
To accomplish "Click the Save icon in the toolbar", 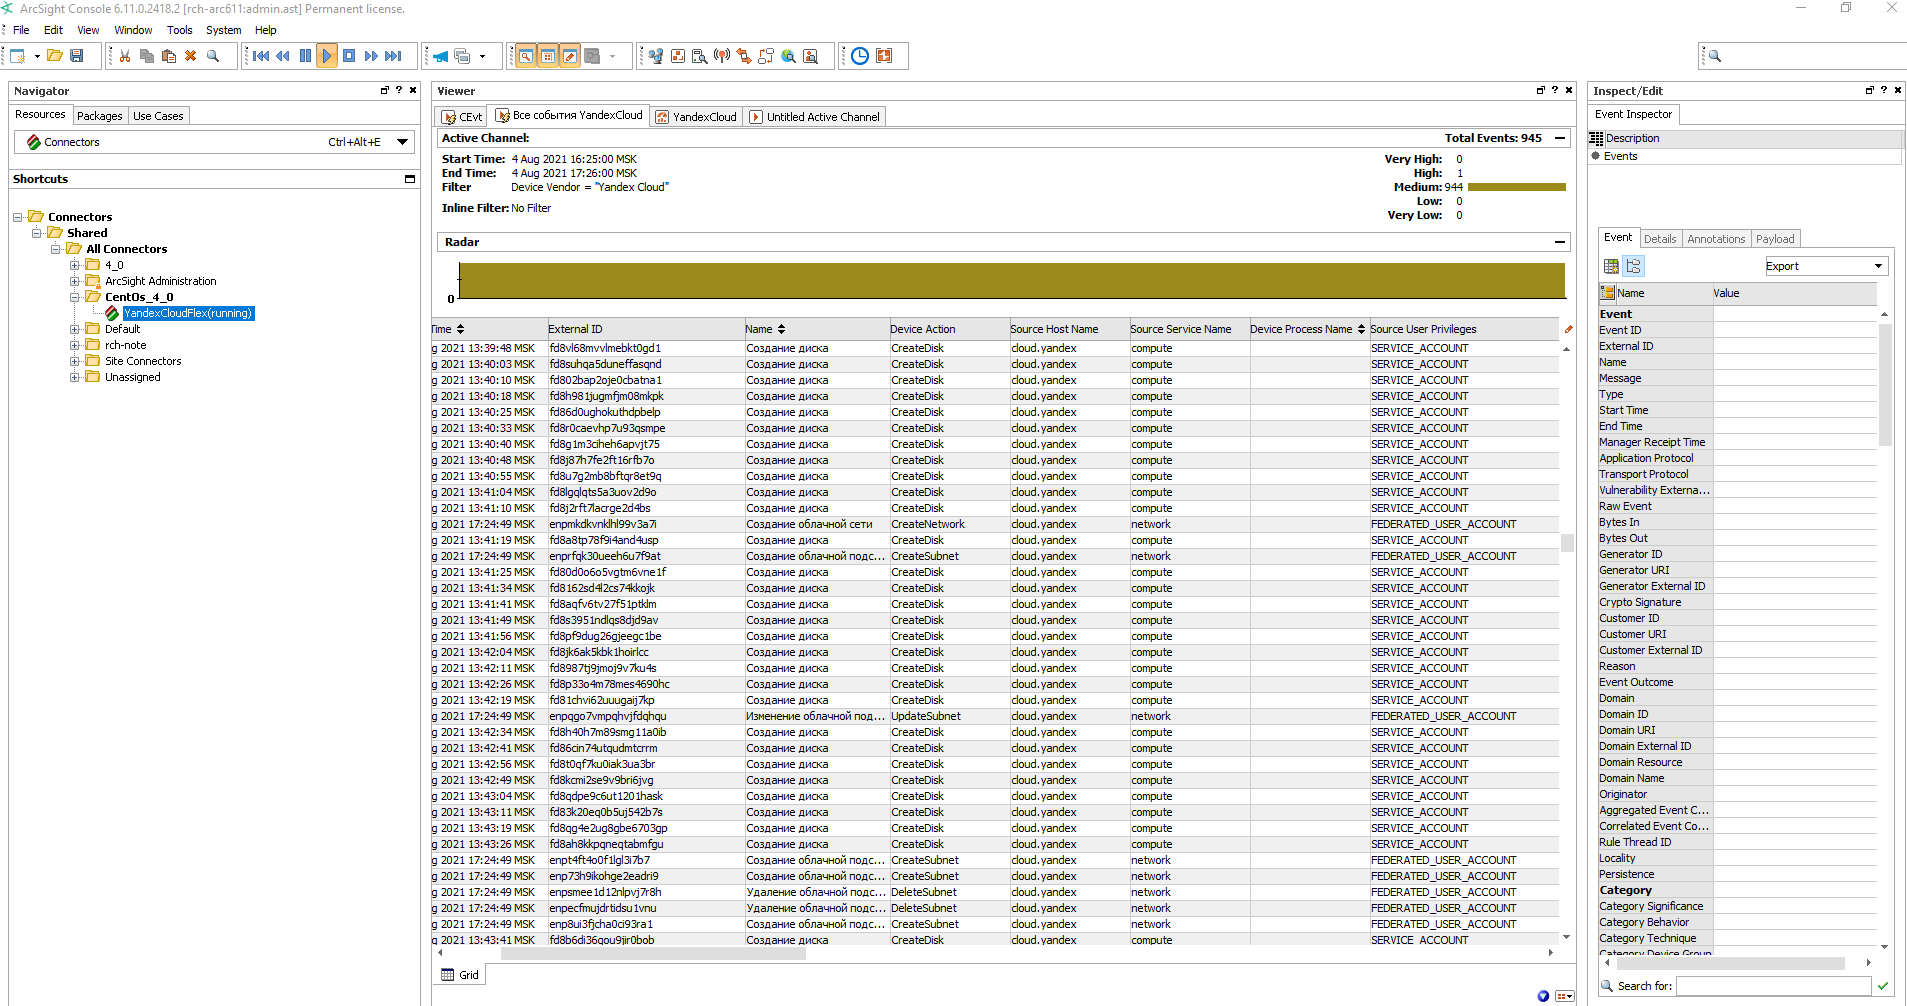I will (x=77, y=56).
